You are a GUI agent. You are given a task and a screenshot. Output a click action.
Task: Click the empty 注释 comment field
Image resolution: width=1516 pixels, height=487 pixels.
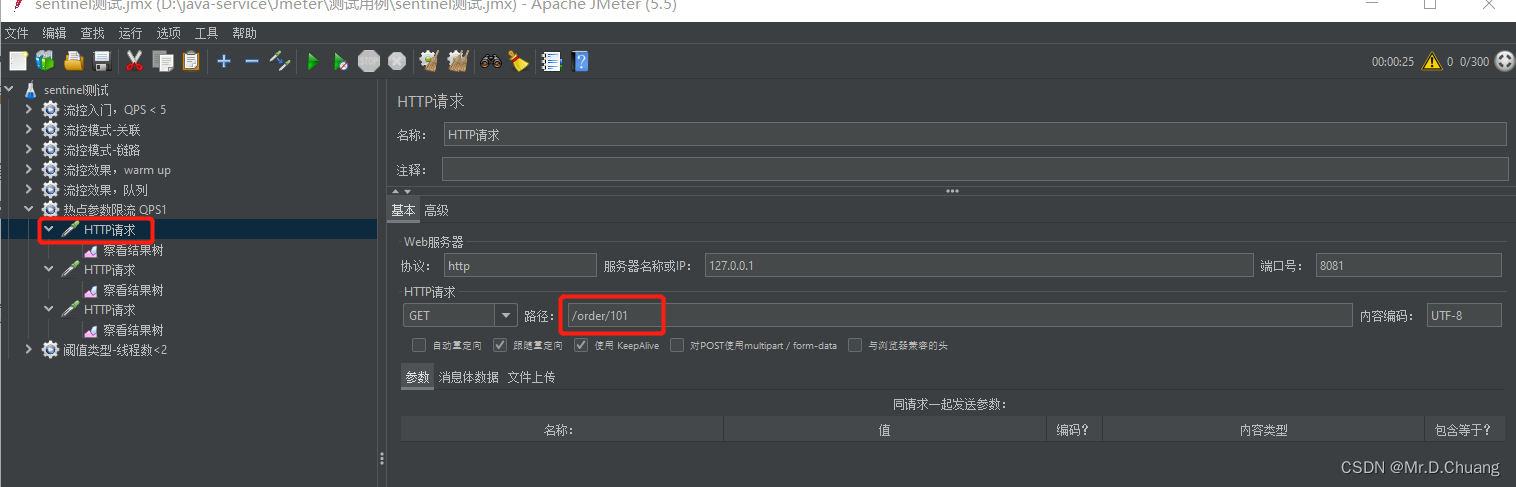[x=975, y=169]
